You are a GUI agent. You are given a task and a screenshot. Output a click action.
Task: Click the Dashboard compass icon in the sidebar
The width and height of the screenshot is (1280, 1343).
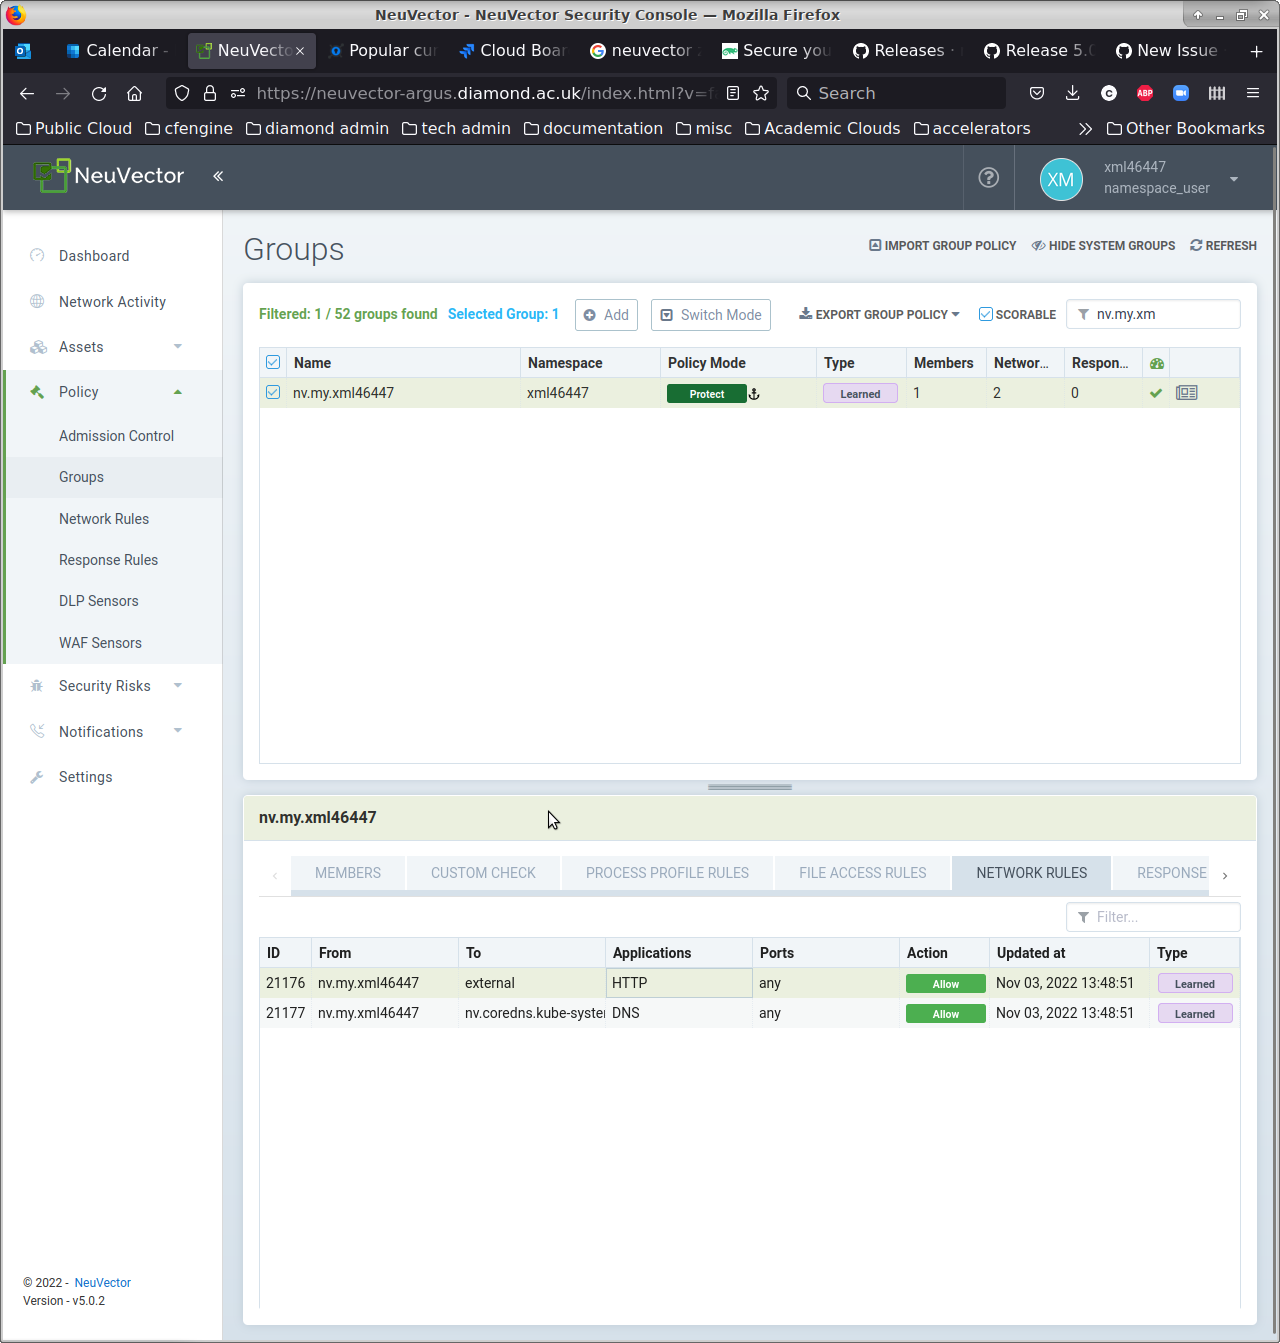tap(37, 255)
